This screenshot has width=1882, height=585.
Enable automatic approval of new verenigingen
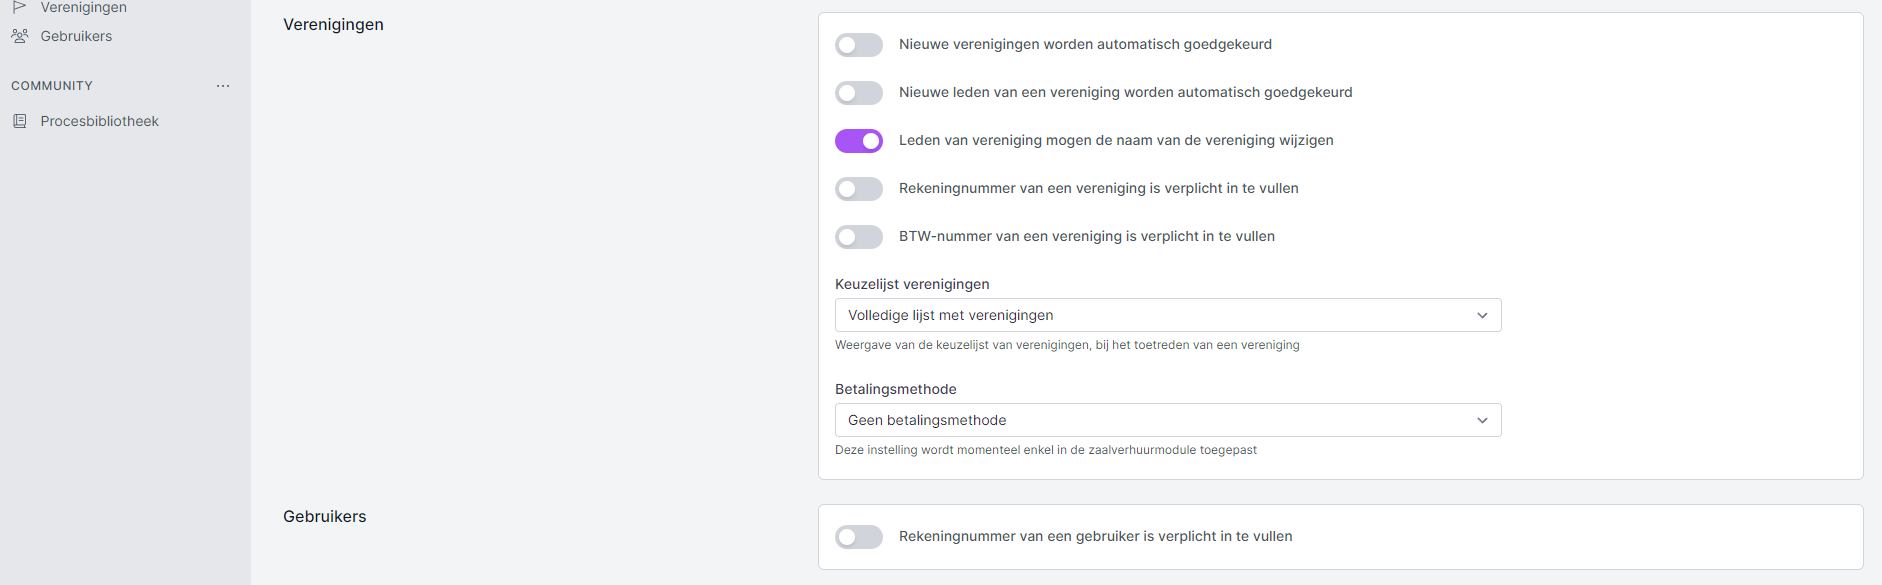tap(859, 45)
